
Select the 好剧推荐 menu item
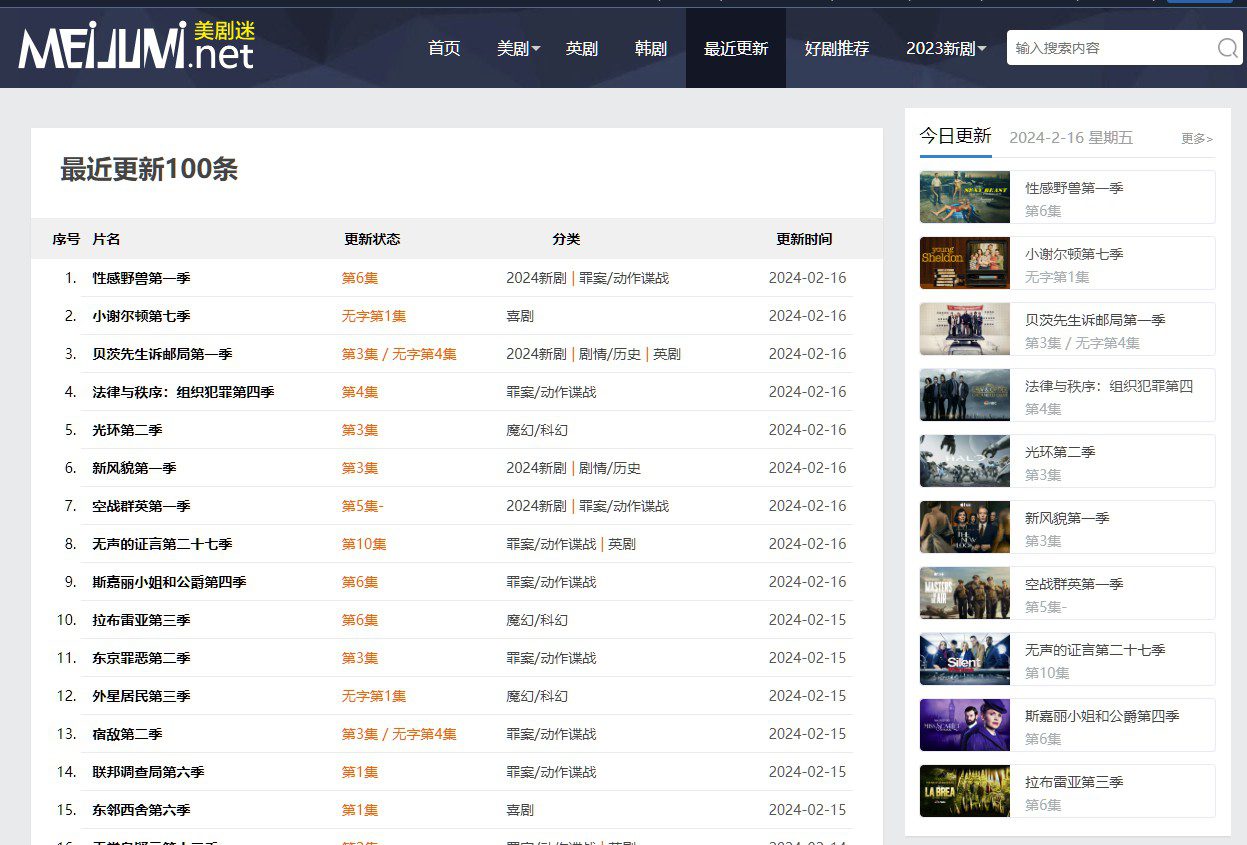tap(837, 48)
